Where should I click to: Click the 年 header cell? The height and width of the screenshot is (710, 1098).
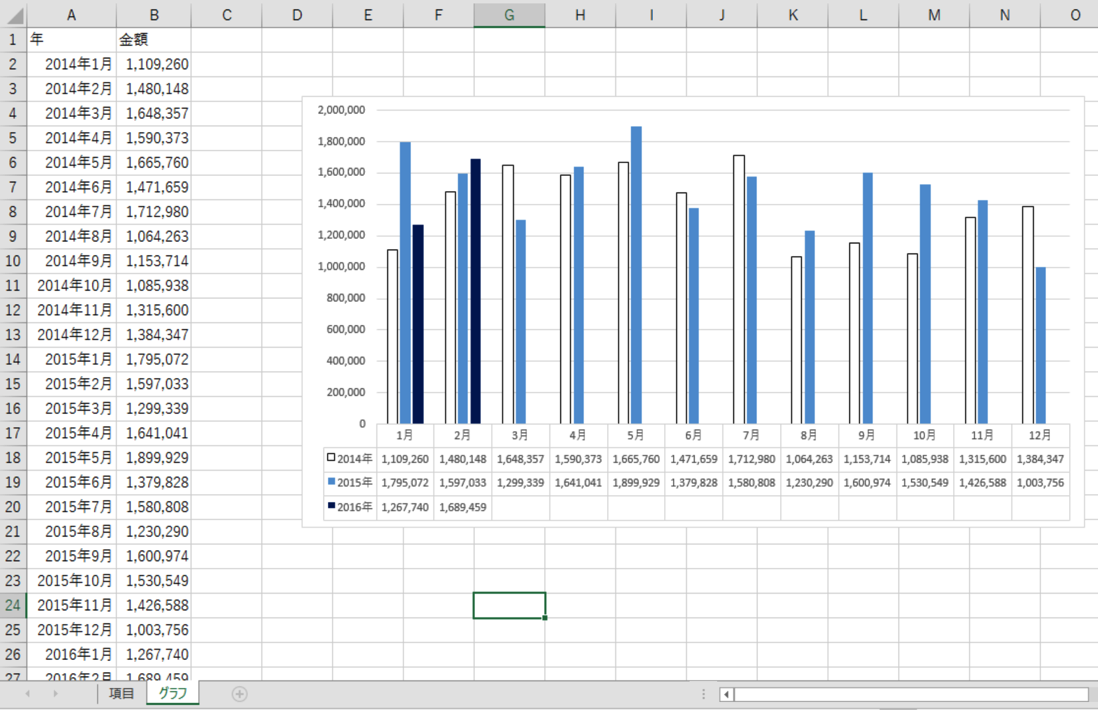pyautogui.click(x=71, y=40)
